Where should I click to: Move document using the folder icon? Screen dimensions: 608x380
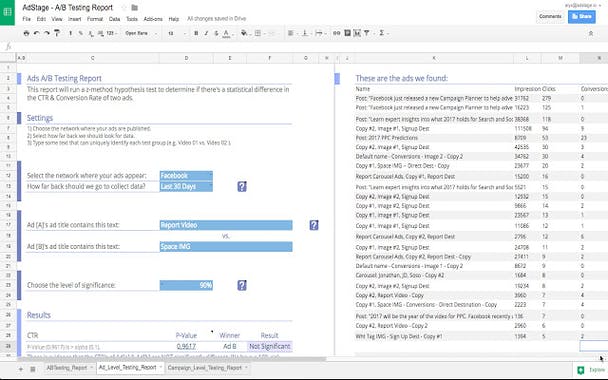pyautogui.click(x=135, y=7)
